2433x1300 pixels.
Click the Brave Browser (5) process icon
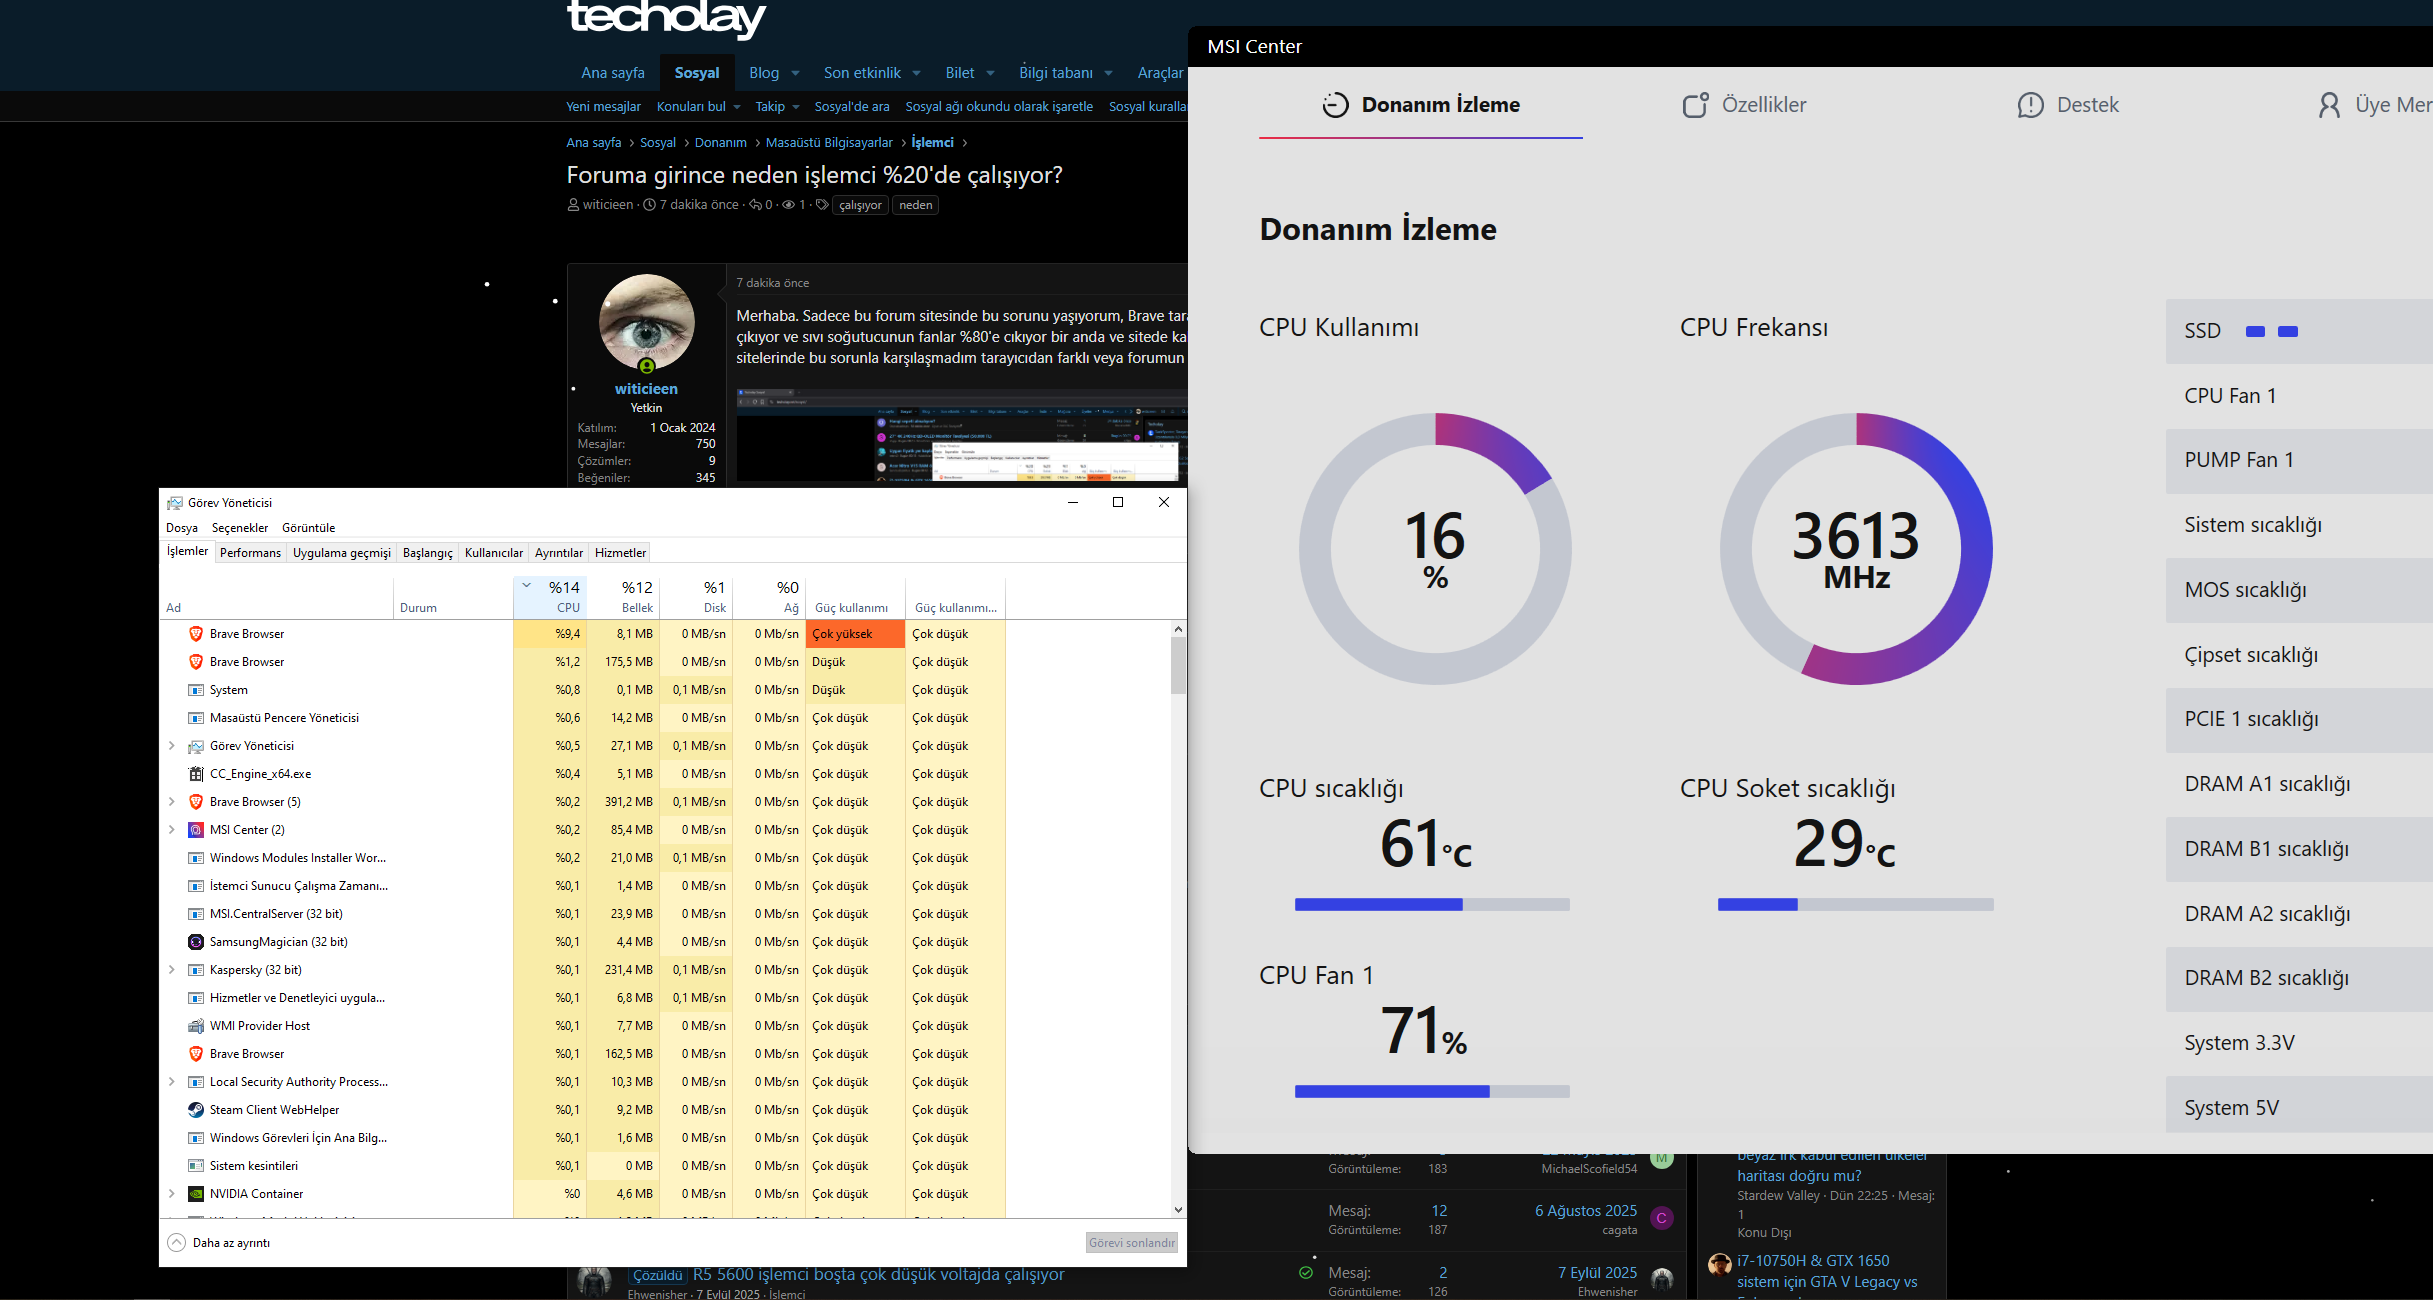pos(196,802)
